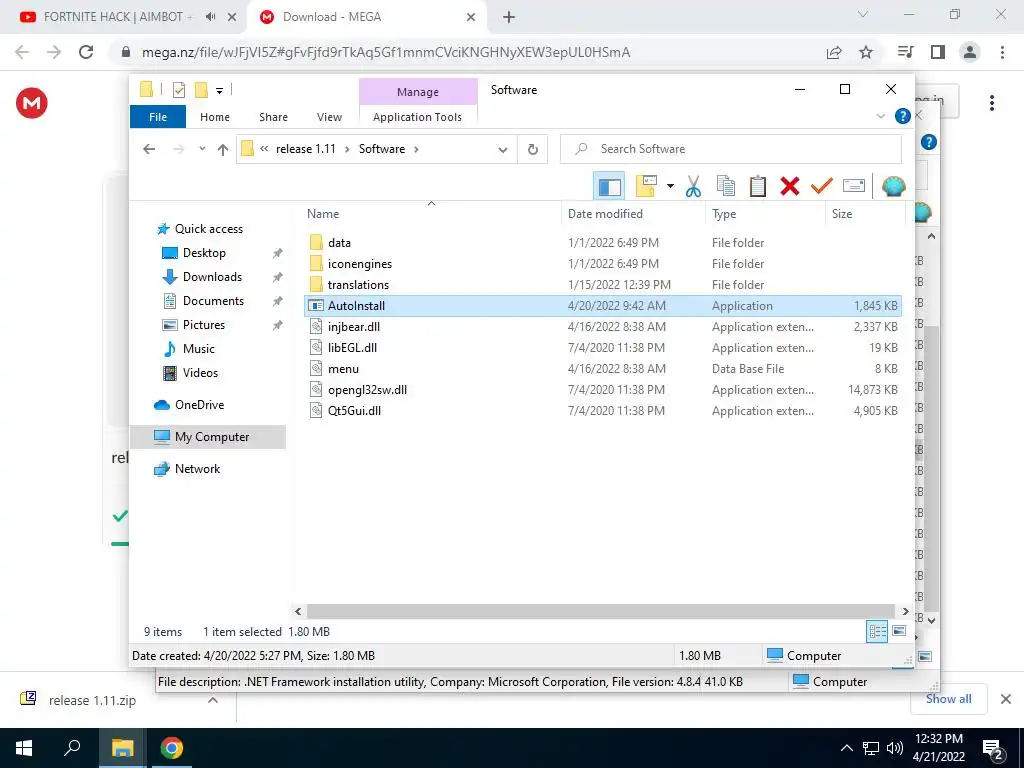Open a new Chrome tab
Viewport: 1024px width, 768px height.
(x=509, y=18)
